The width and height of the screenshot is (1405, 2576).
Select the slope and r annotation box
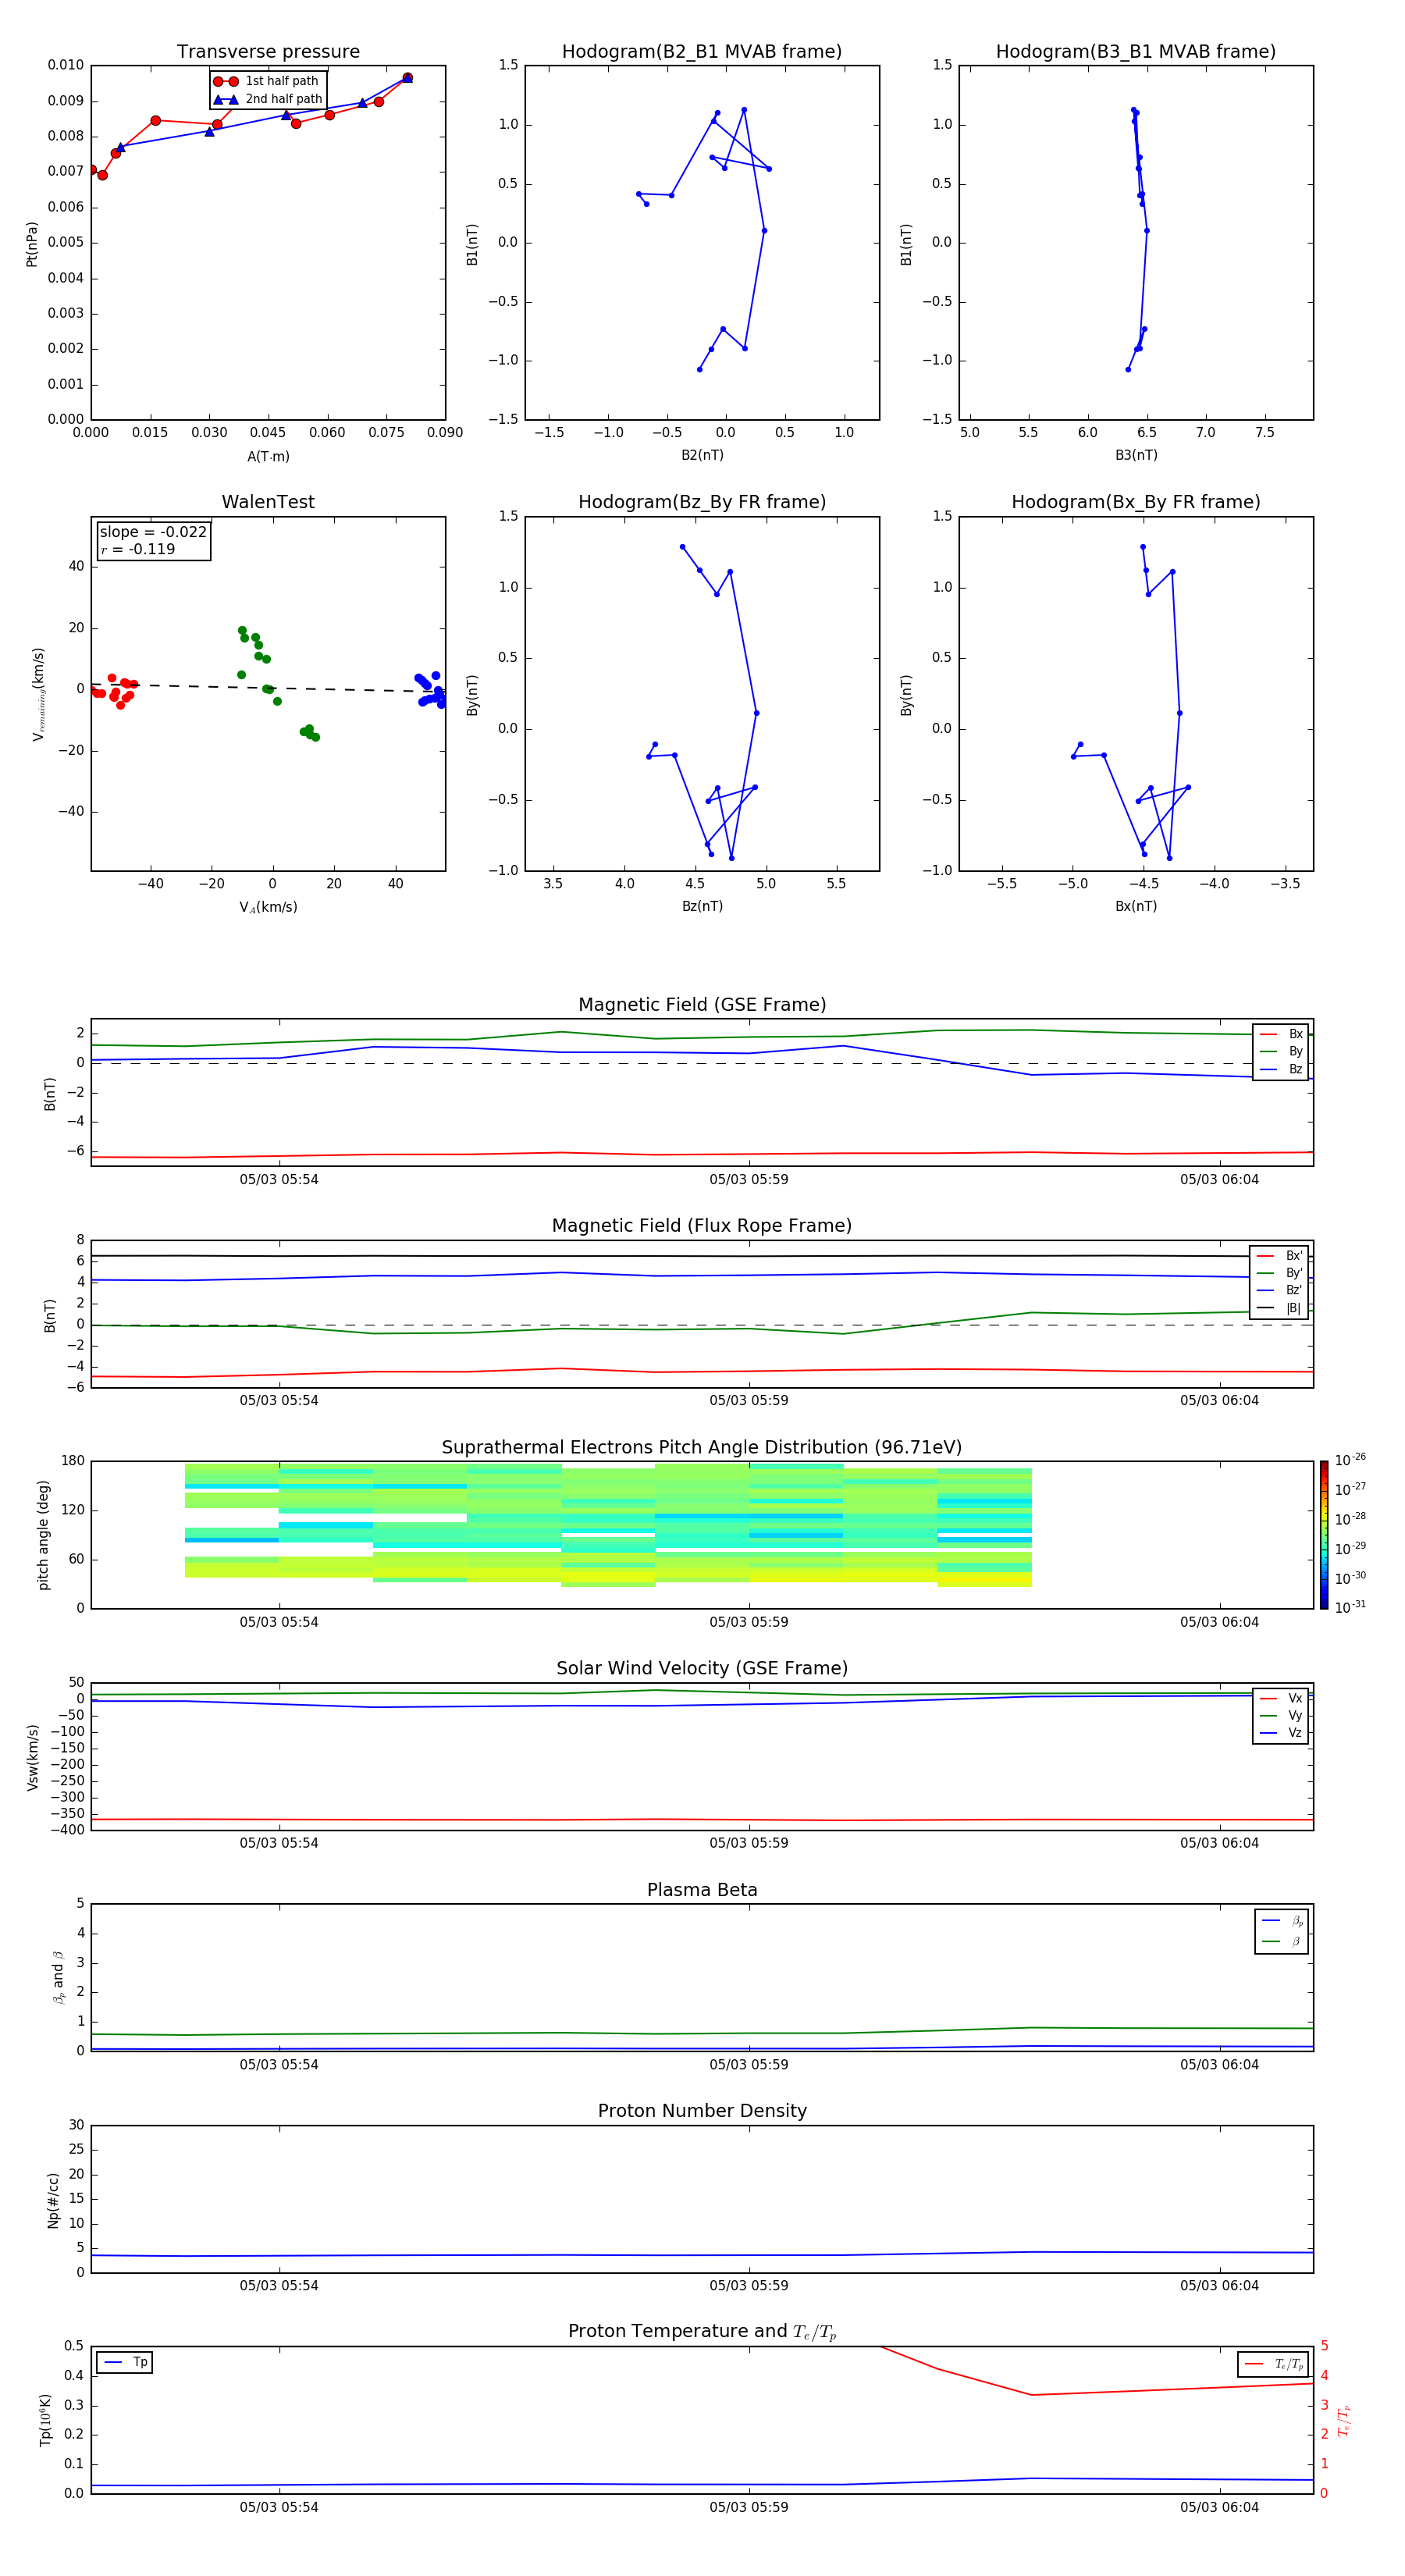153,540
